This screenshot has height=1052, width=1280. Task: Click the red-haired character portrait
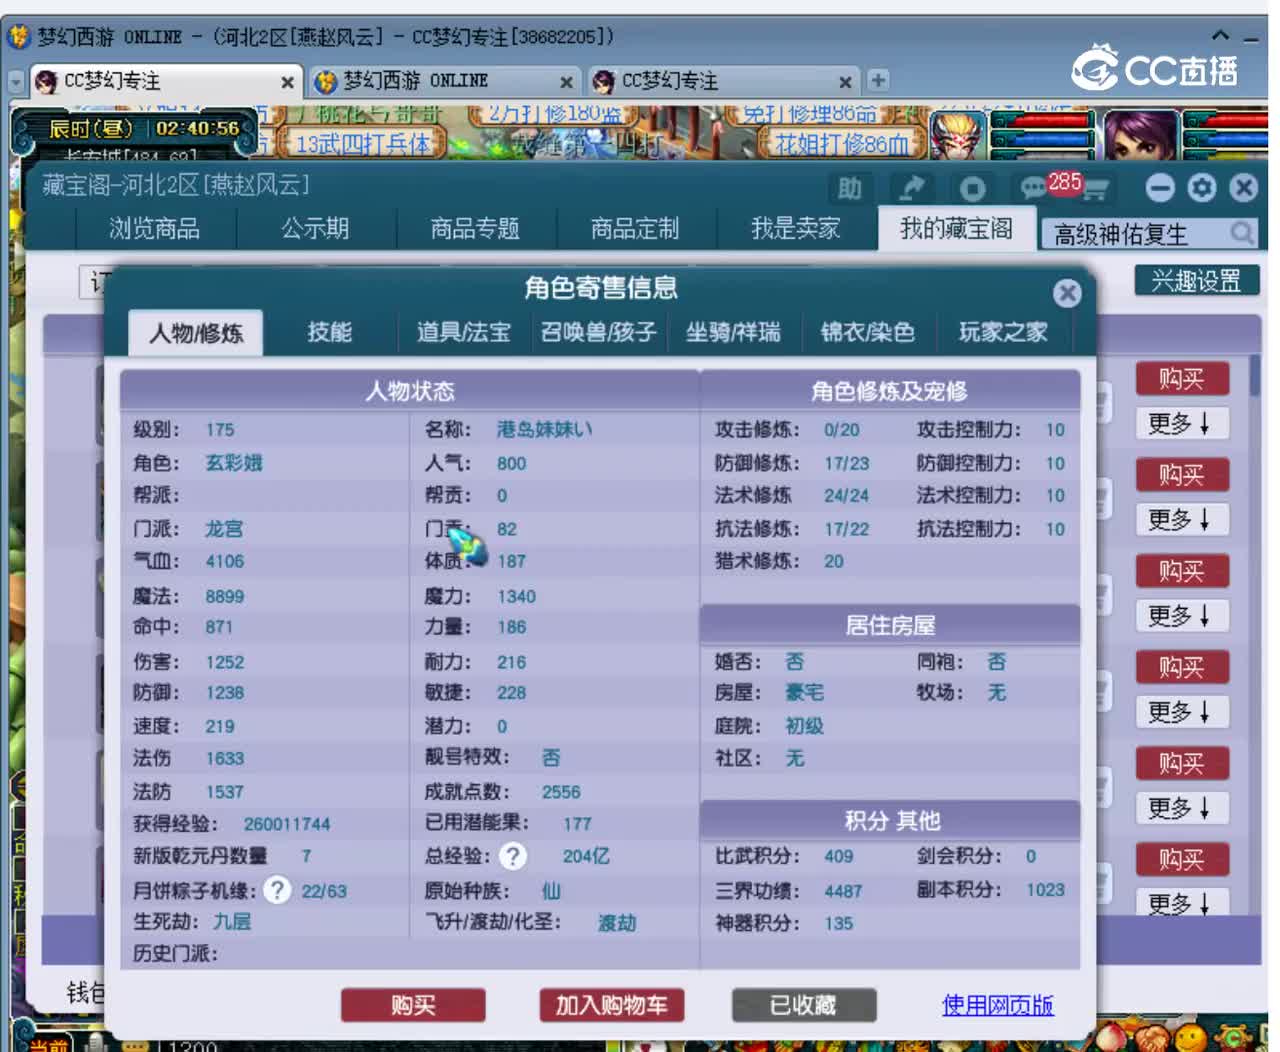click(957, 134)
